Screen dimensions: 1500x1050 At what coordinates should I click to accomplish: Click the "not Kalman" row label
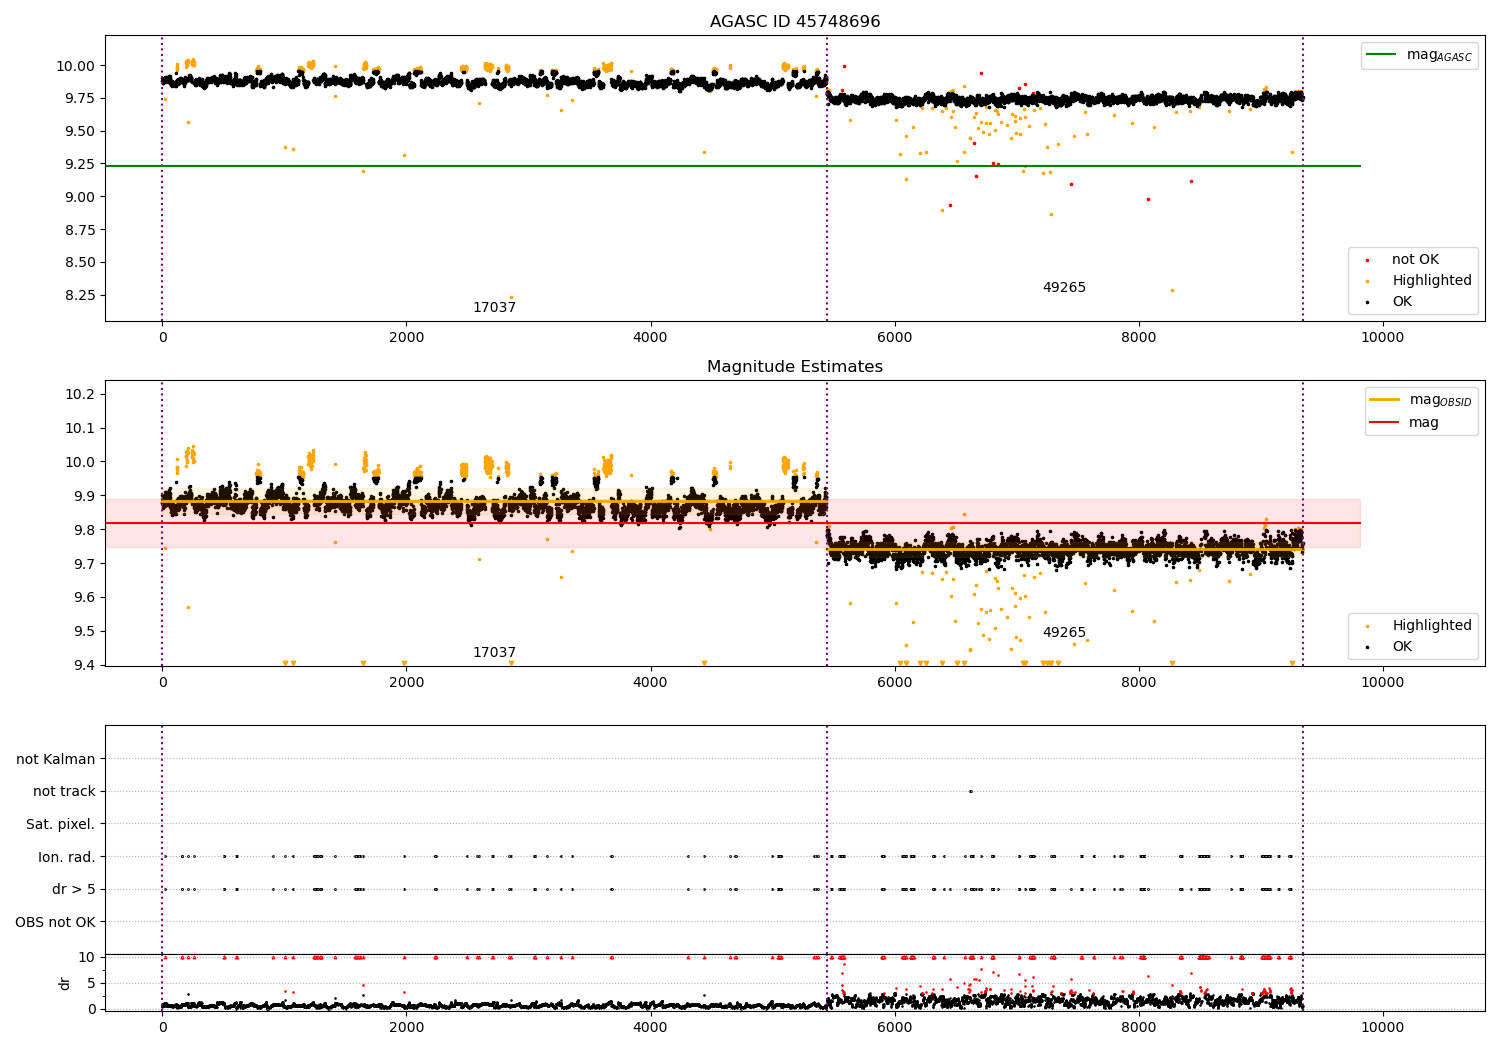[56, 760]
